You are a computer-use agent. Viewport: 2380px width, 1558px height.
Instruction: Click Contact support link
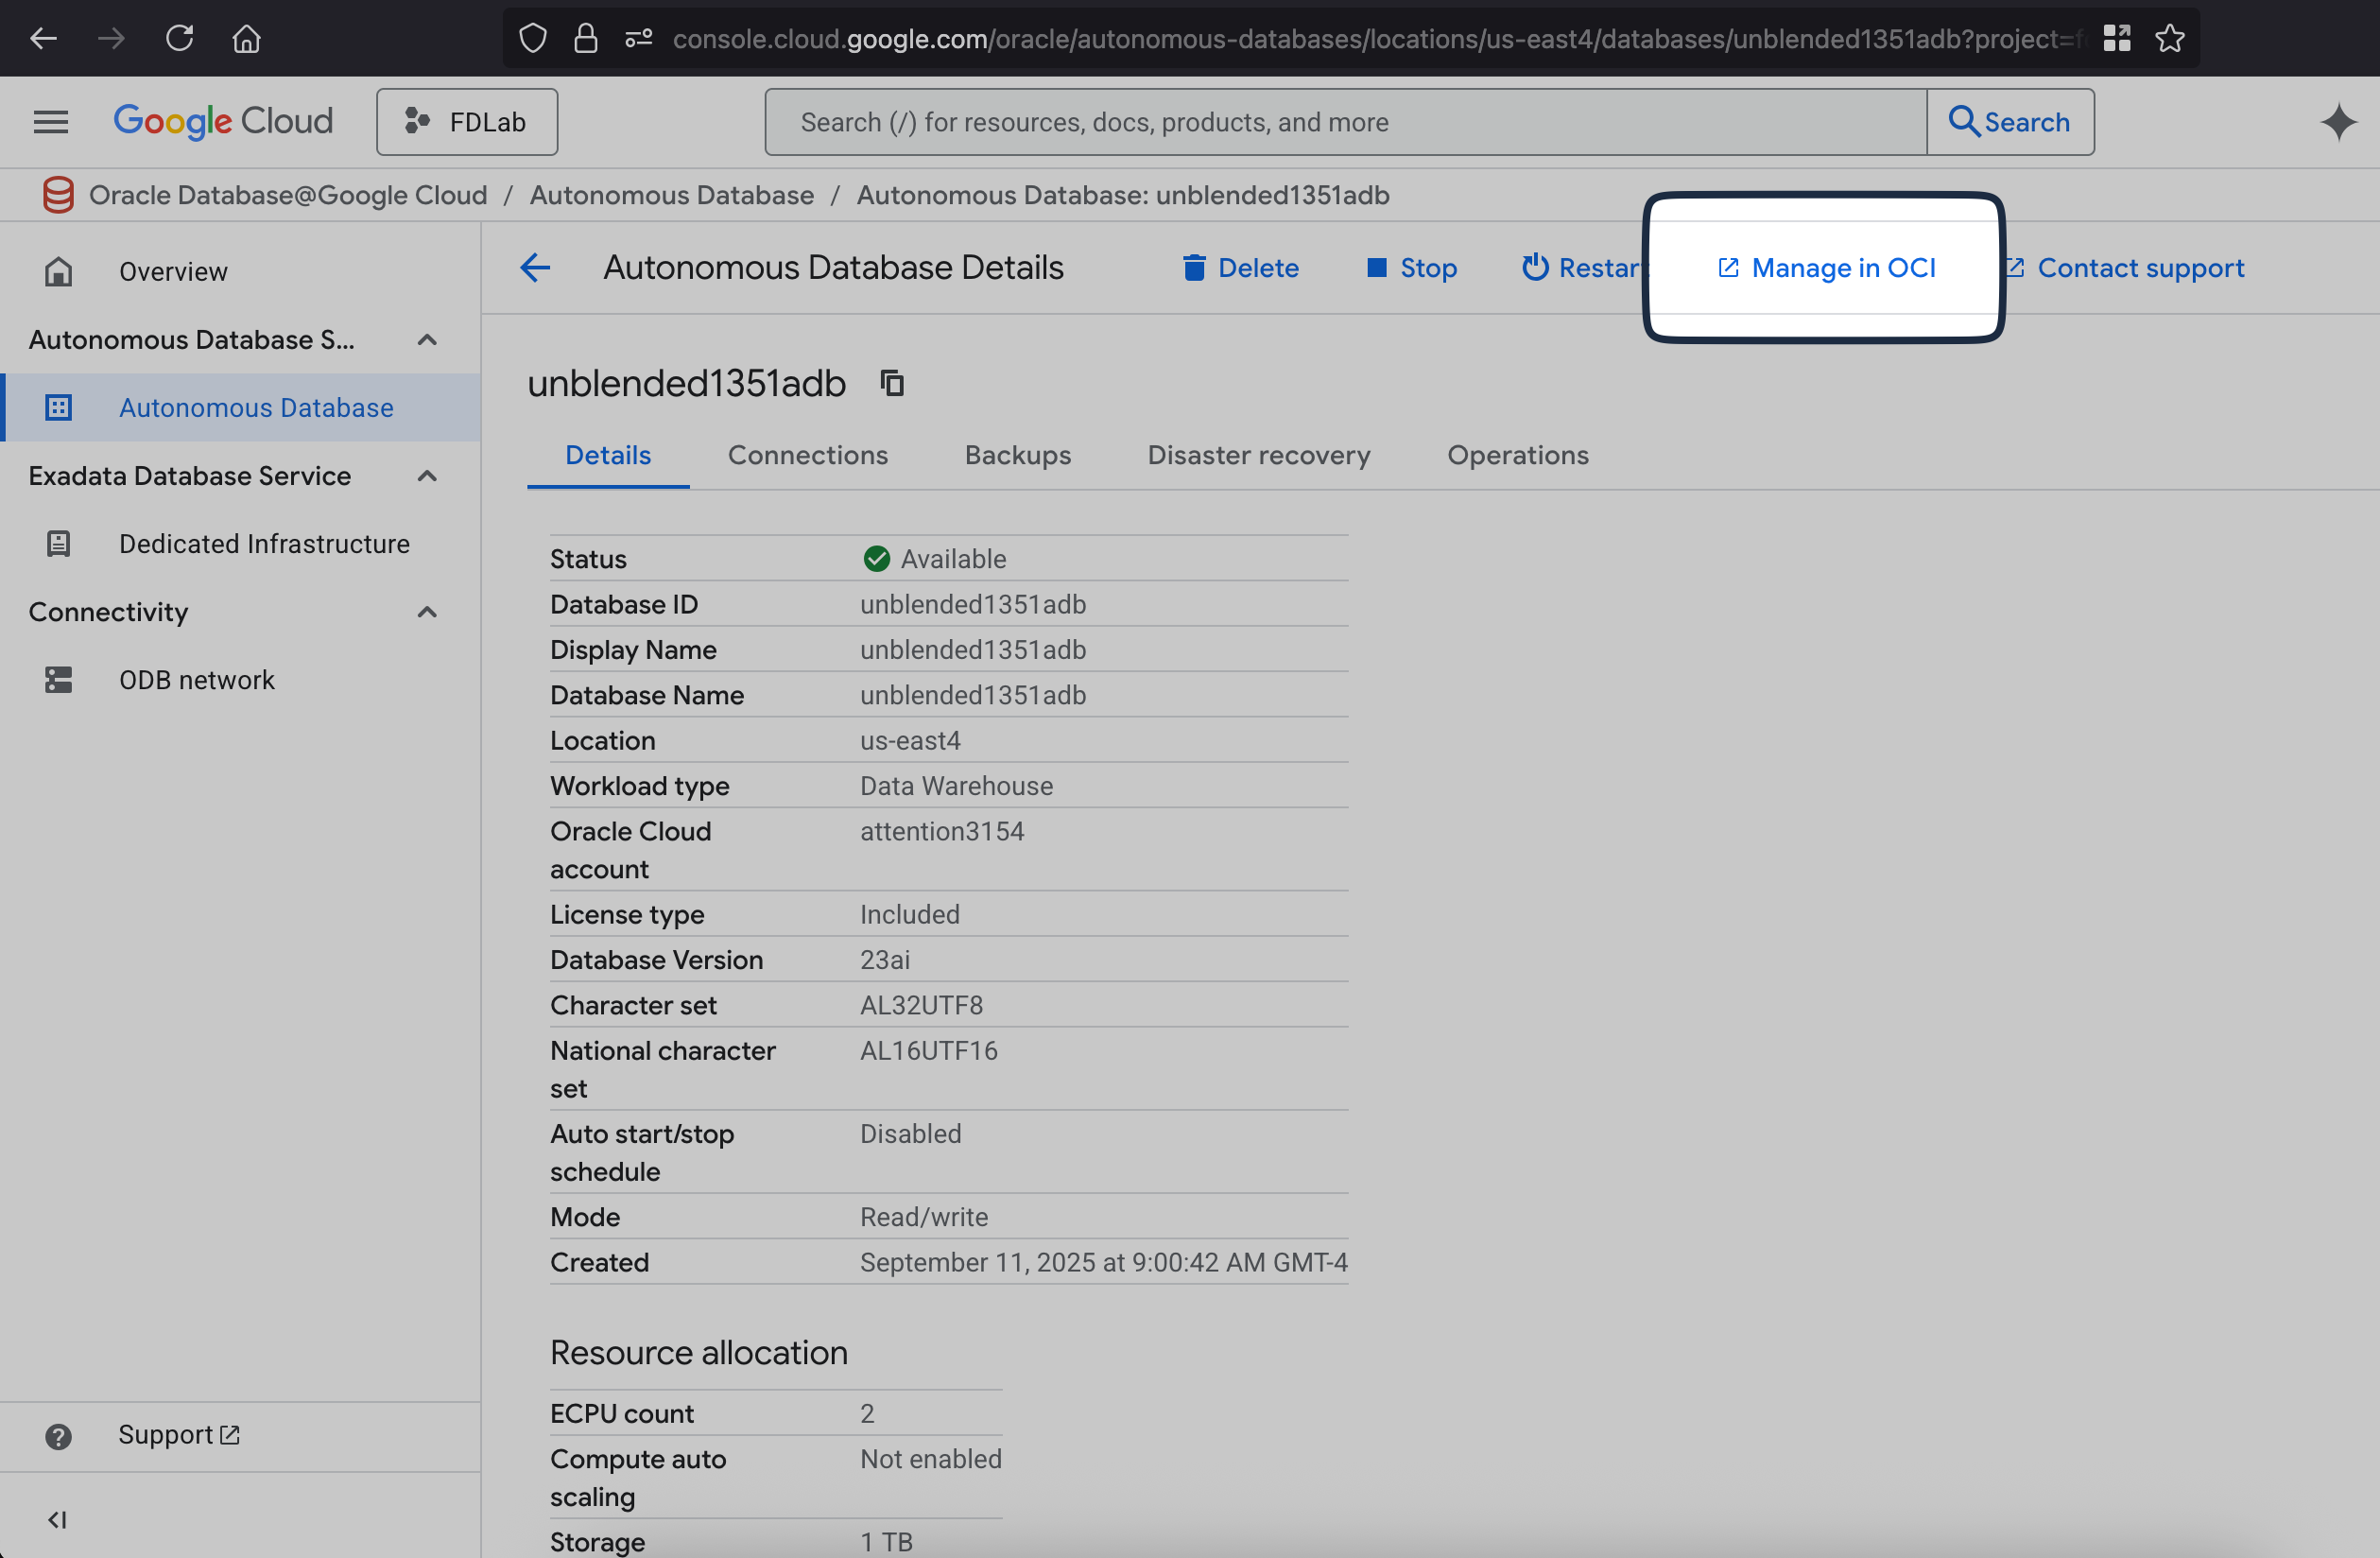click(2124, 268)
